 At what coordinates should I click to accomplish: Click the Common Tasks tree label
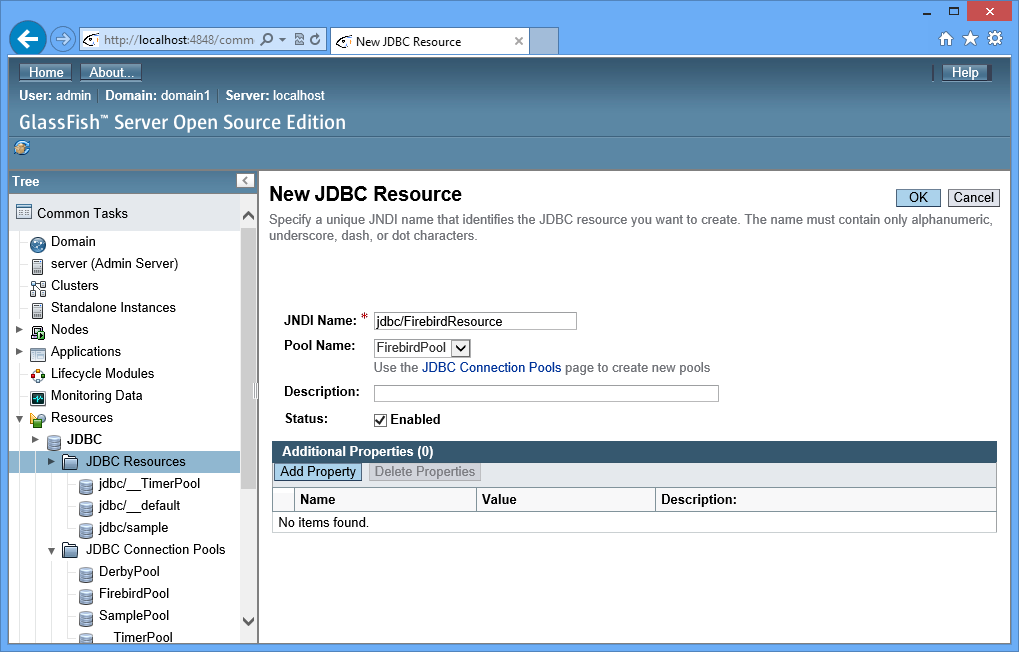83,213
